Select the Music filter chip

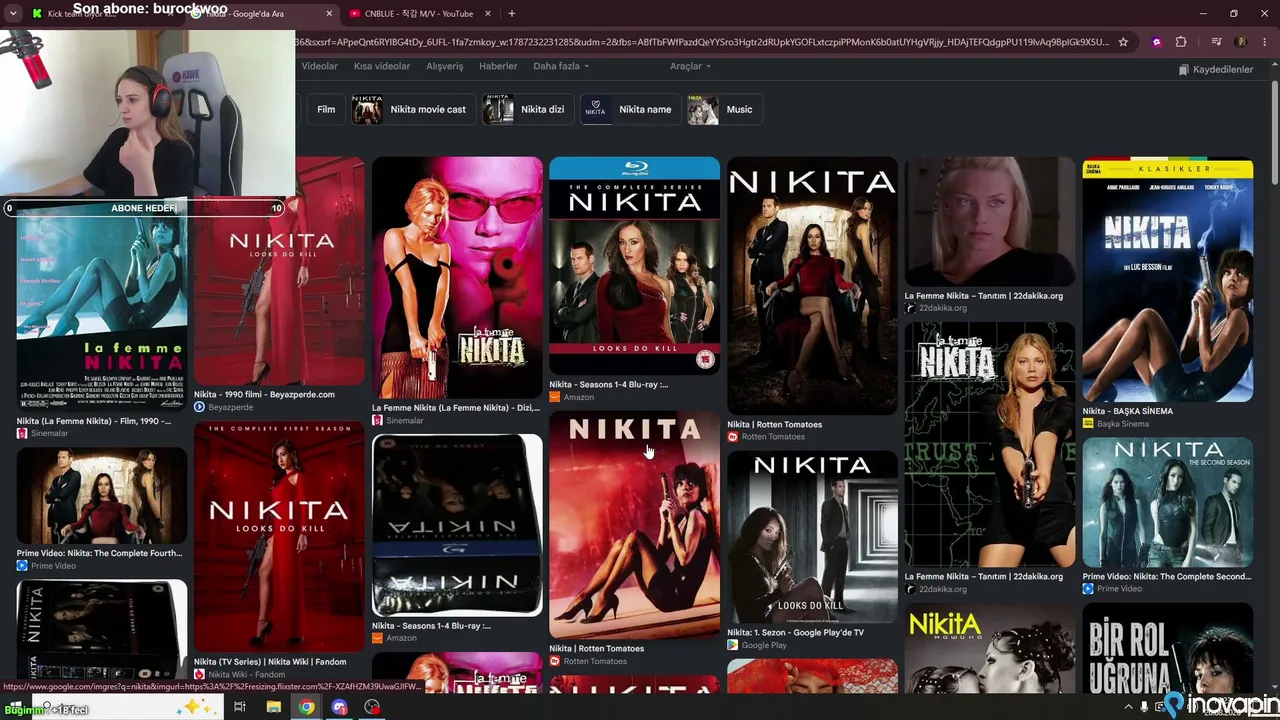(x=725, y=109)
